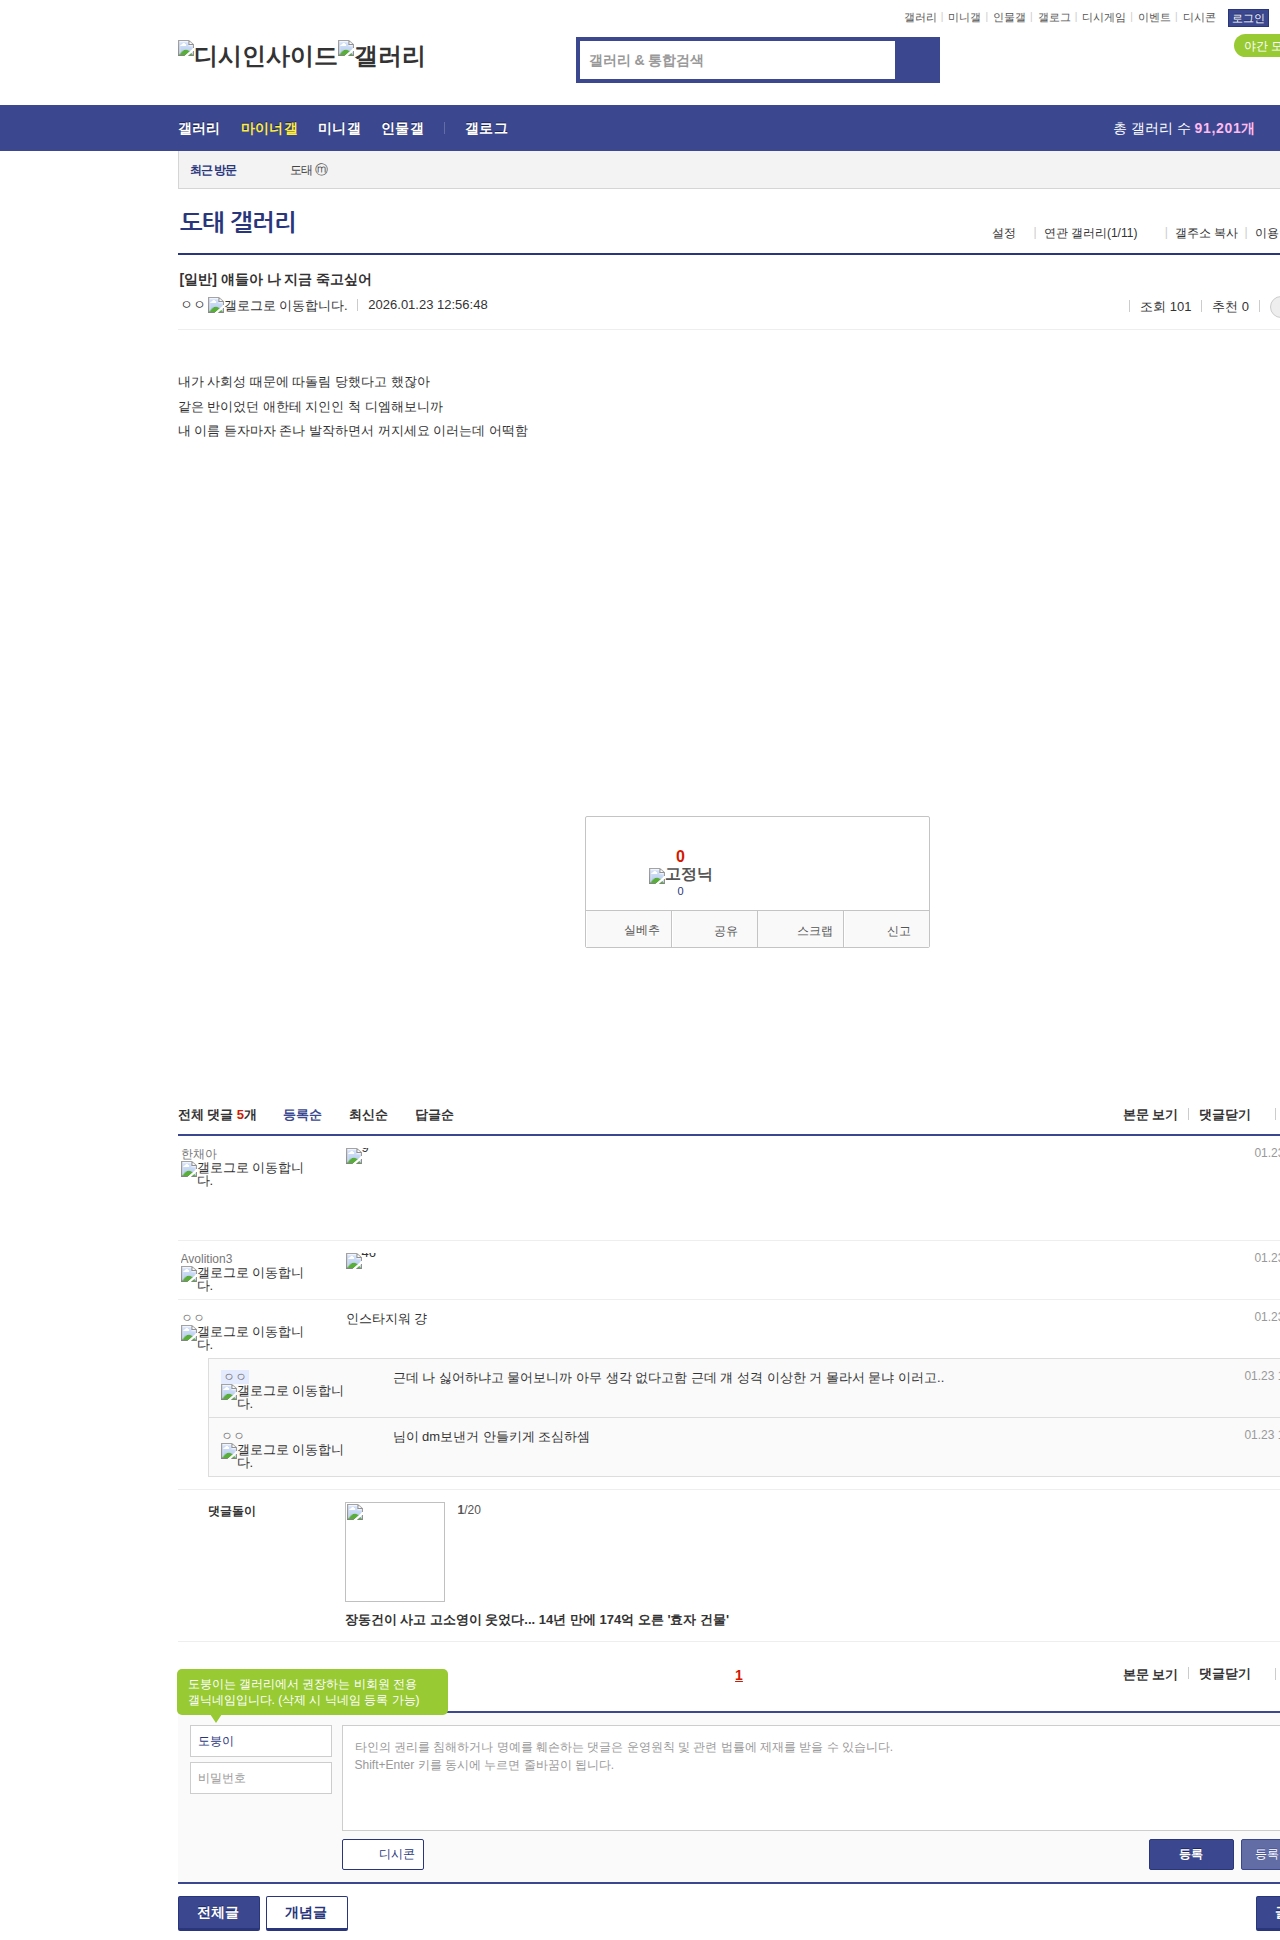Expand the 최근방문 recent visits bar
Viewport: 1280px width, 1940px height.
[x=213, y=171]
